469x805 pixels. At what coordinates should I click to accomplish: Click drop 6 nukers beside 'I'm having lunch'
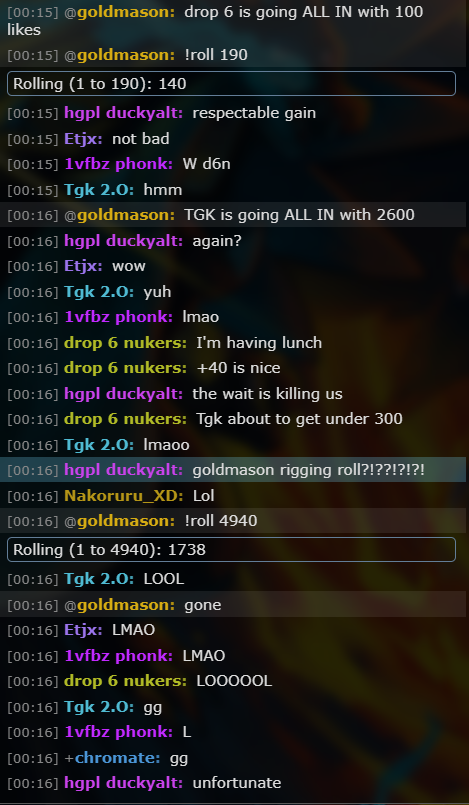(125, 343)
